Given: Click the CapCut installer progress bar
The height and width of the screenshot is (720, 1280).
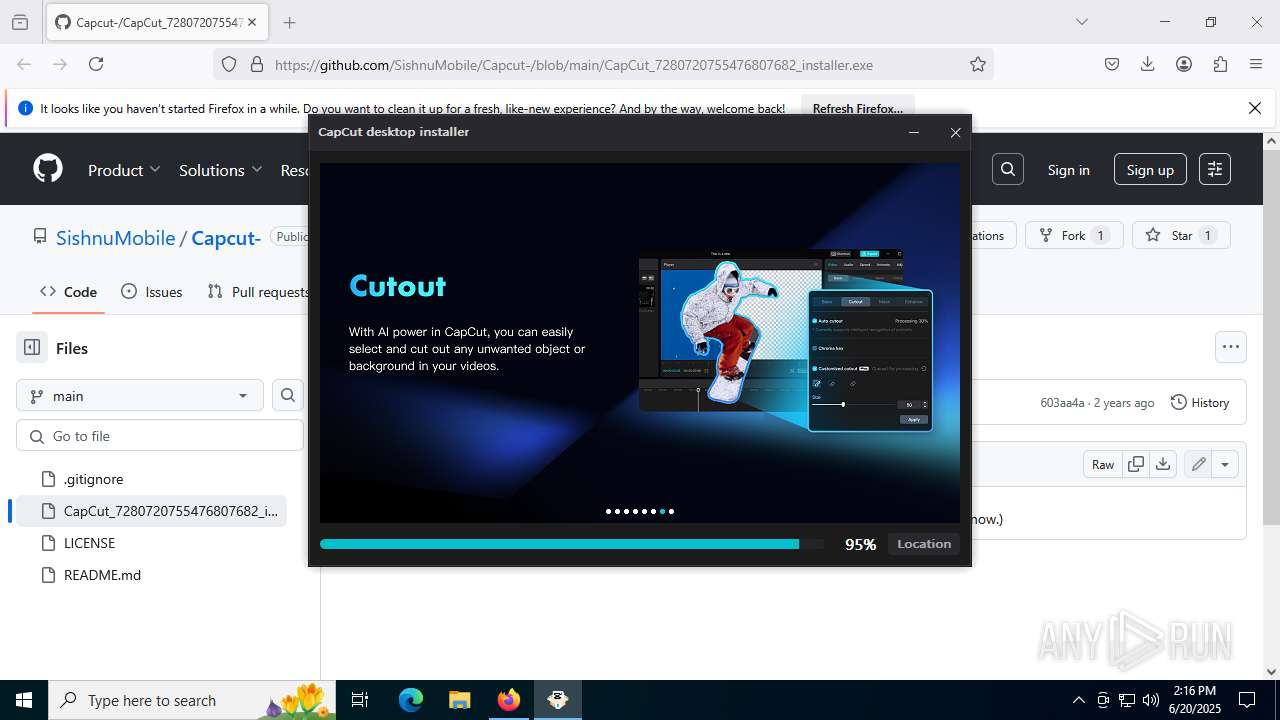Looking at the screenshot, I should pos(572,544).
